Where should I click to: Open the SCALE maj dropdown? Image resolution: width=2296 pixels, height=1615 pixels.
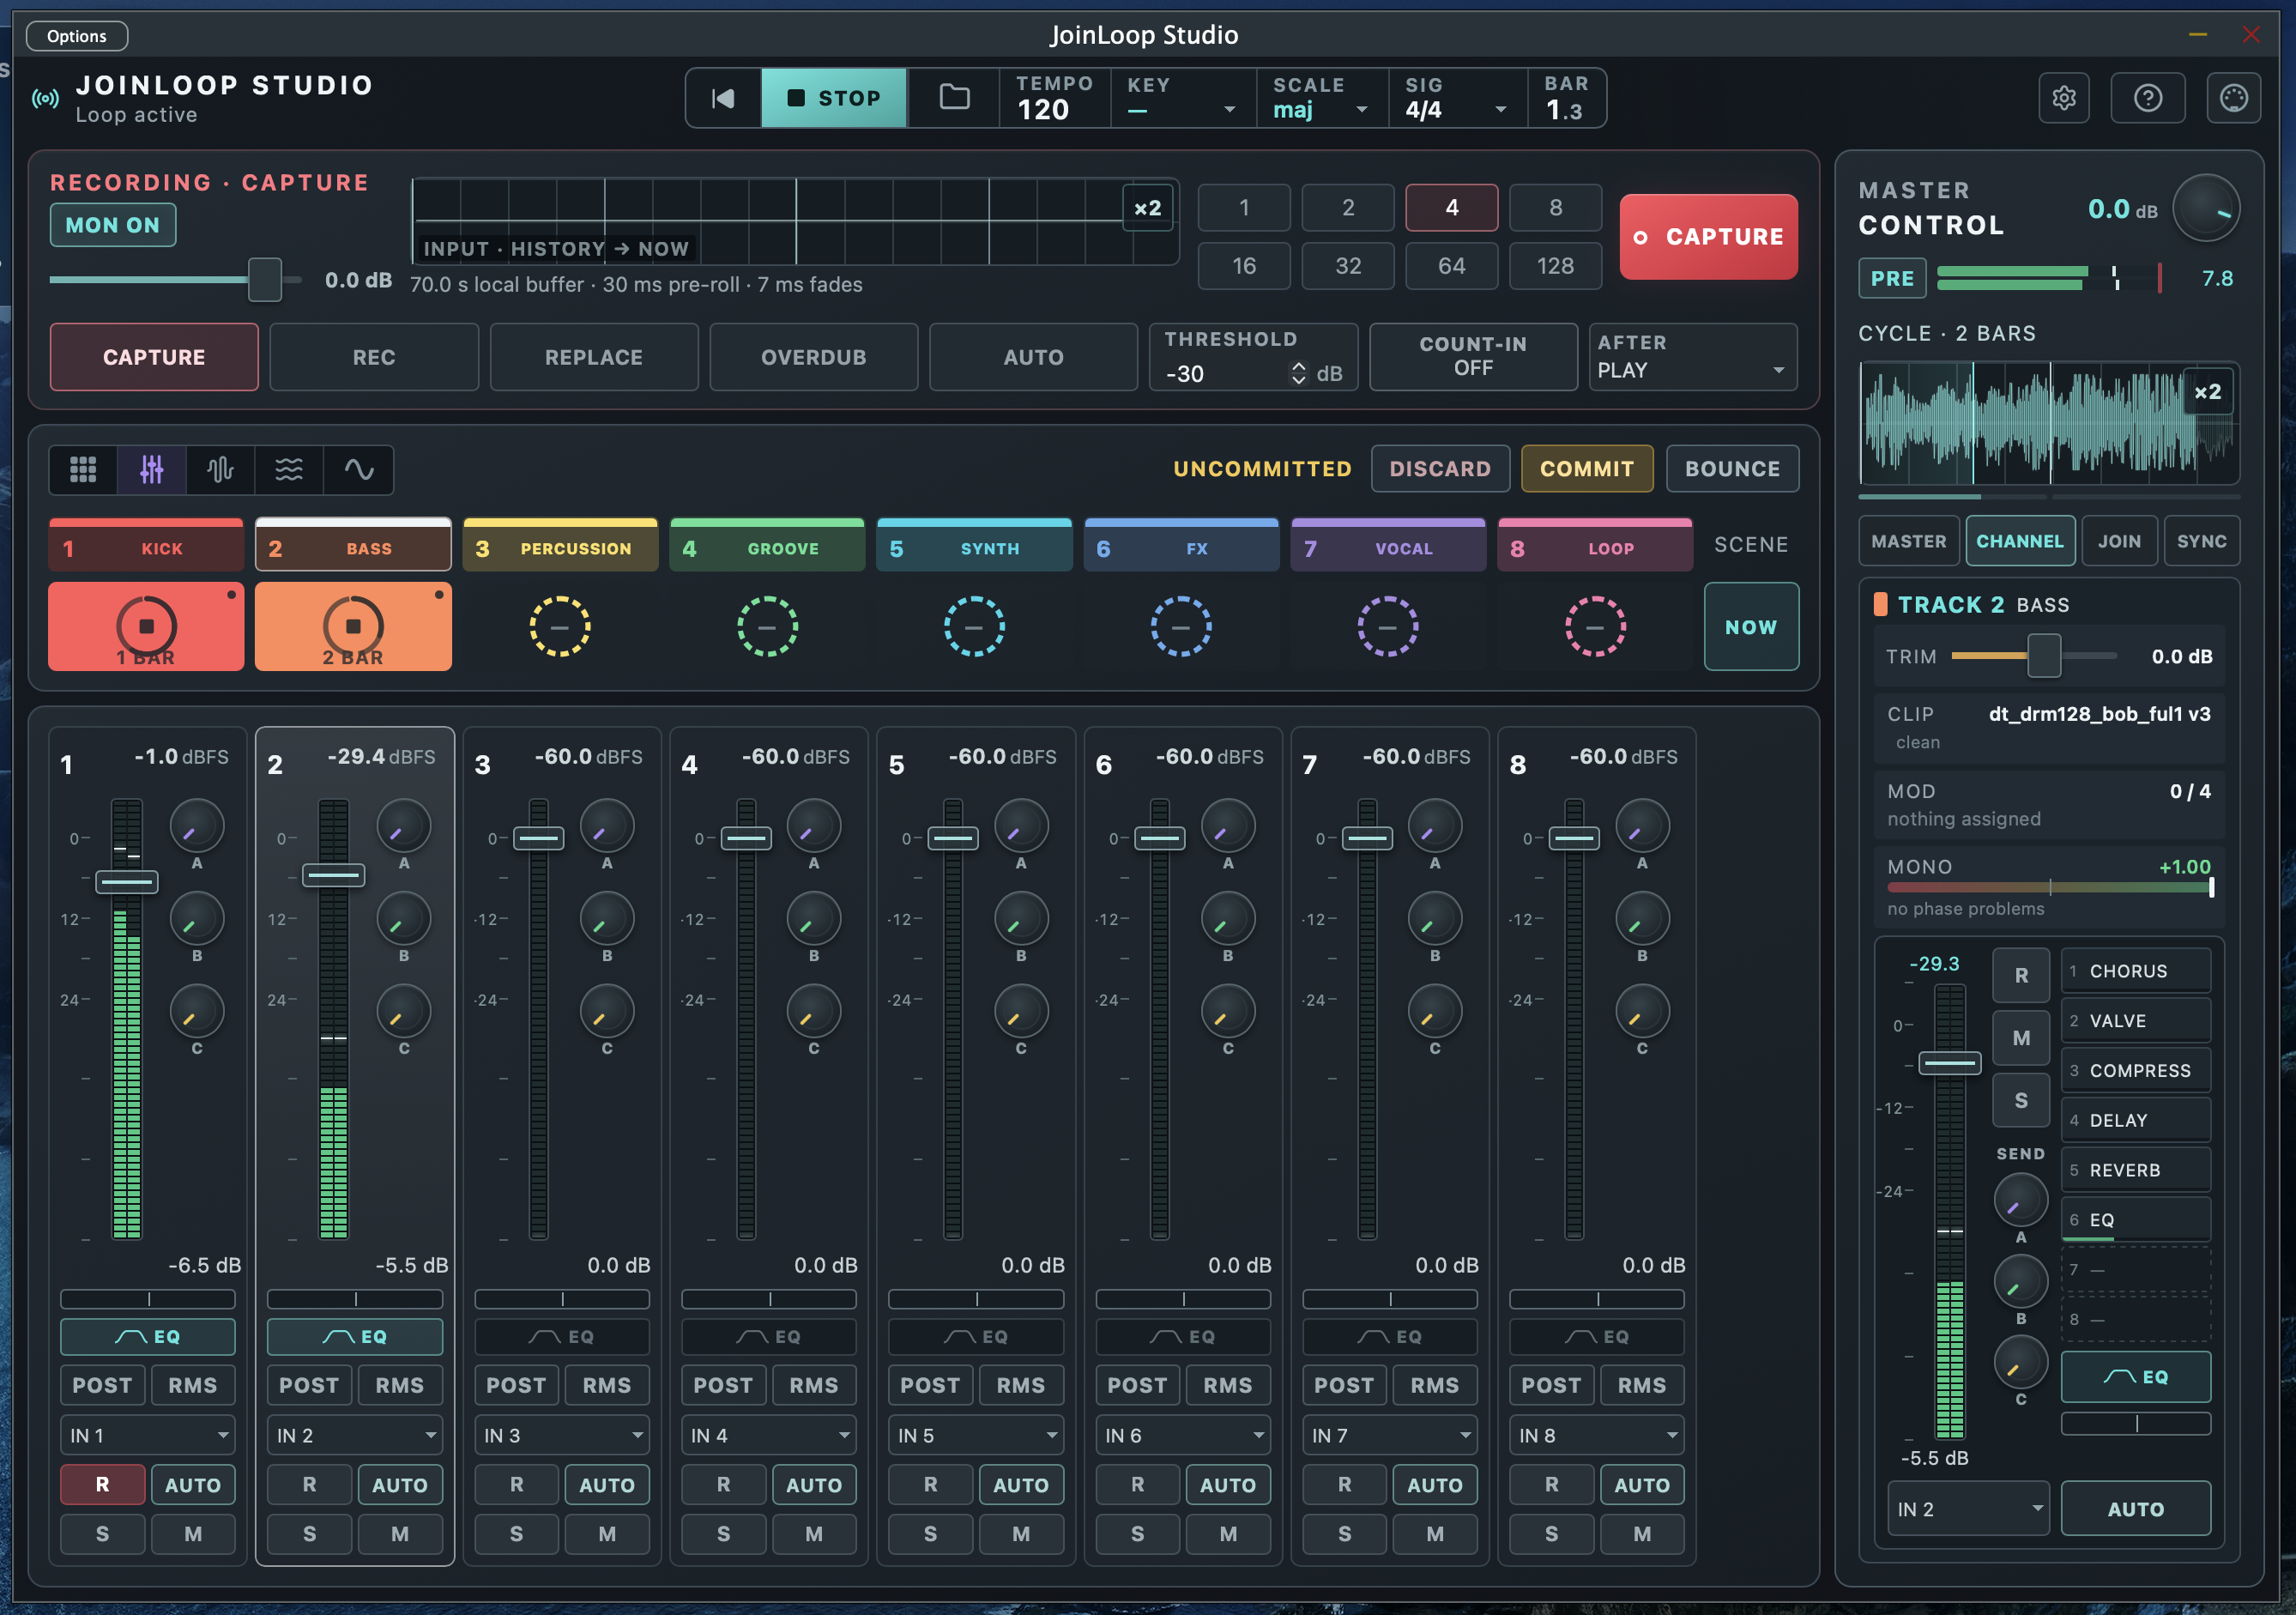click(1321, 98)
